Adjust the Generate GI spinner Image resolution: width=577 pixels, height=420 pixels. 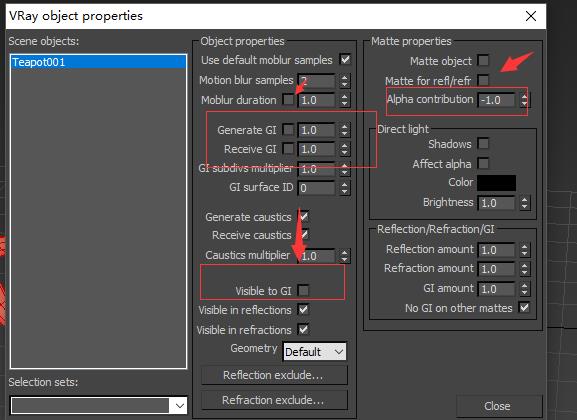[344, 130]
